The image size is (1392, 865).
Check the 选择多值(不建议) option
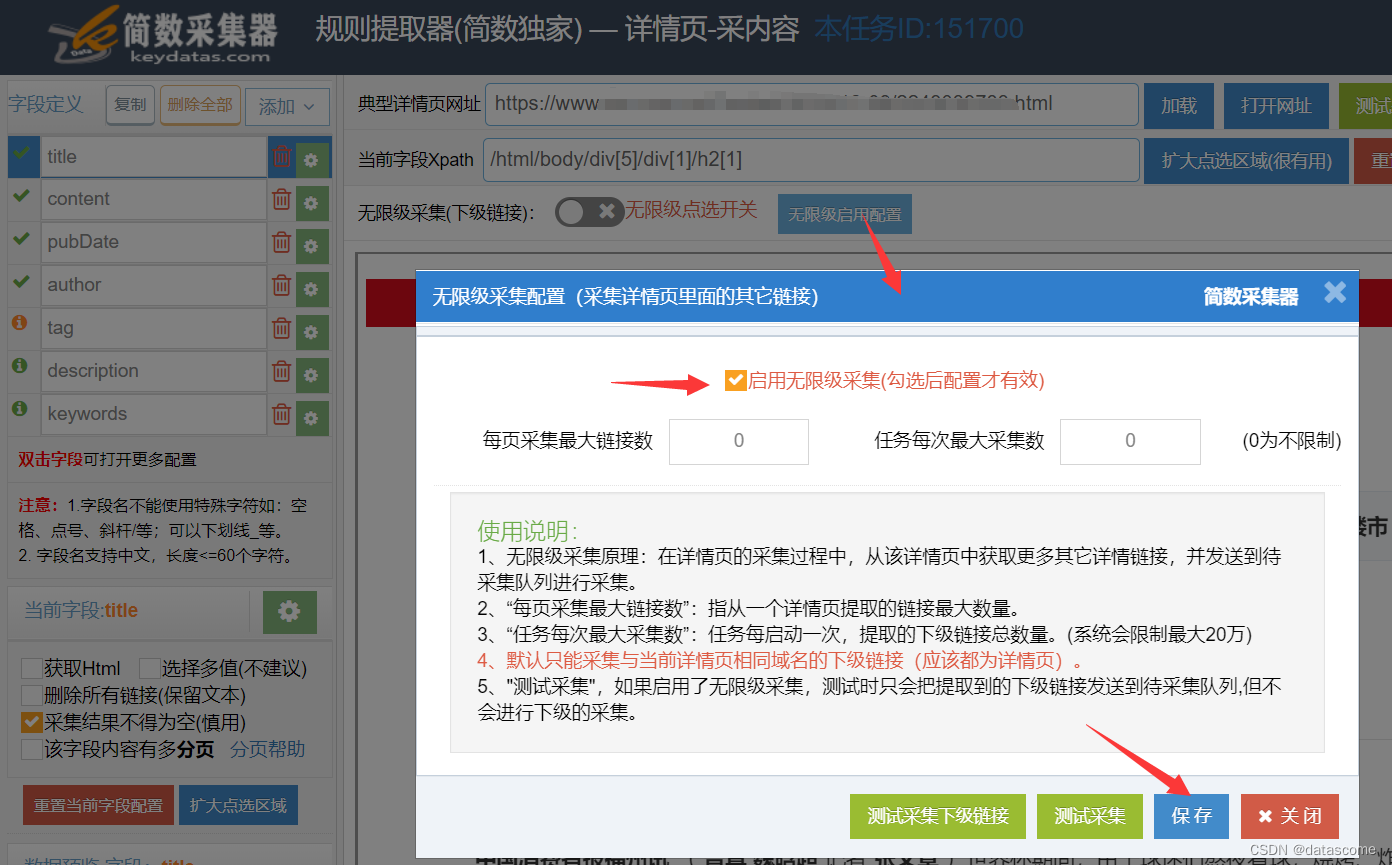pos(150,668)
